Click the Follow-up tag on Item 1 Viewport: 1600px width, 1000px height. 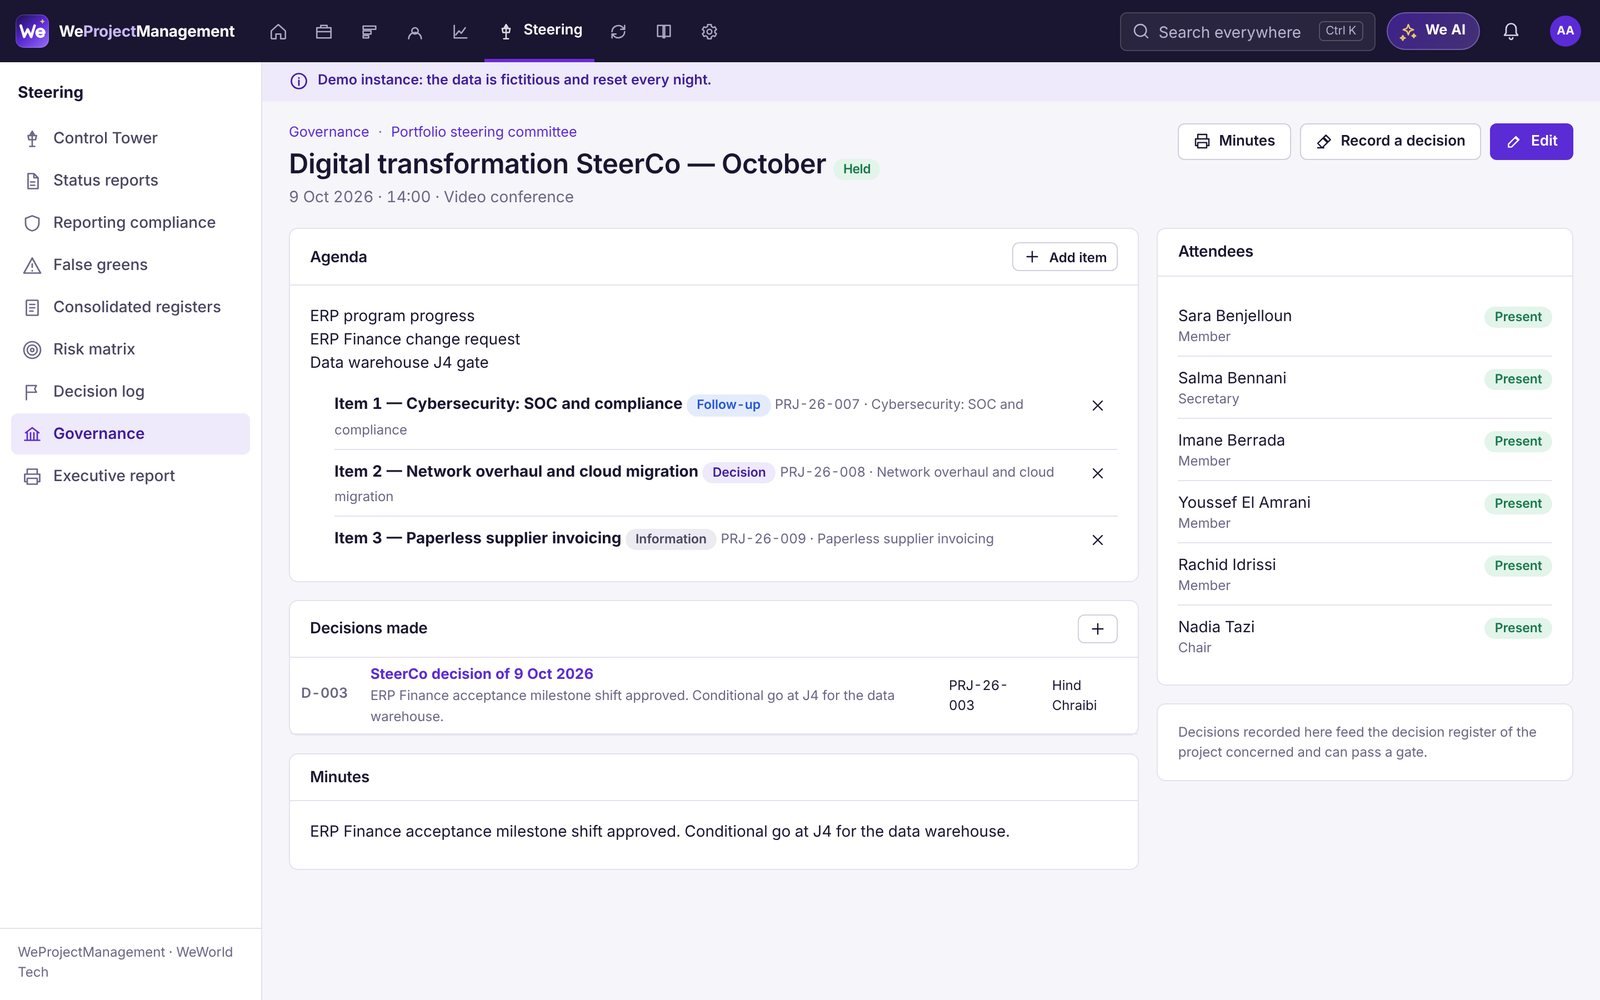coord(728,405)
